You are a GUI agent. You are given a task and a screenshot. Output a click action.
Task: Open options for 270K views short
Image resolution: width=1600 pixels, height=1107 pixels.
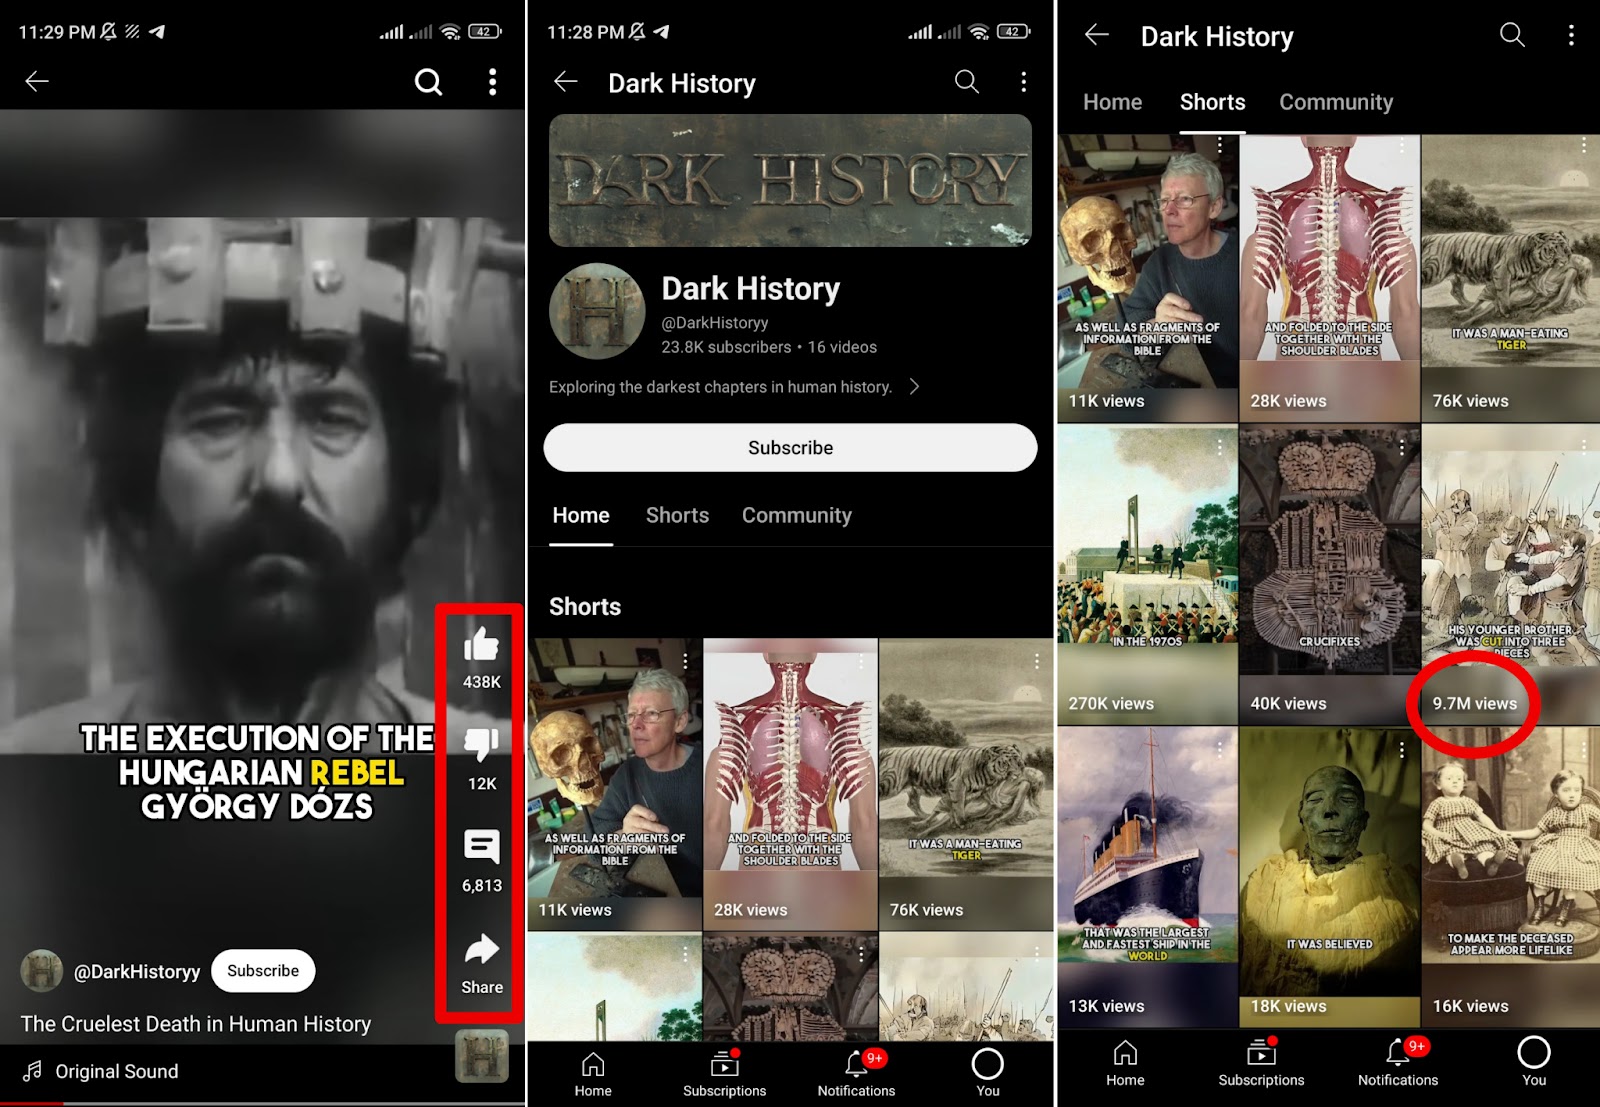1219,447
